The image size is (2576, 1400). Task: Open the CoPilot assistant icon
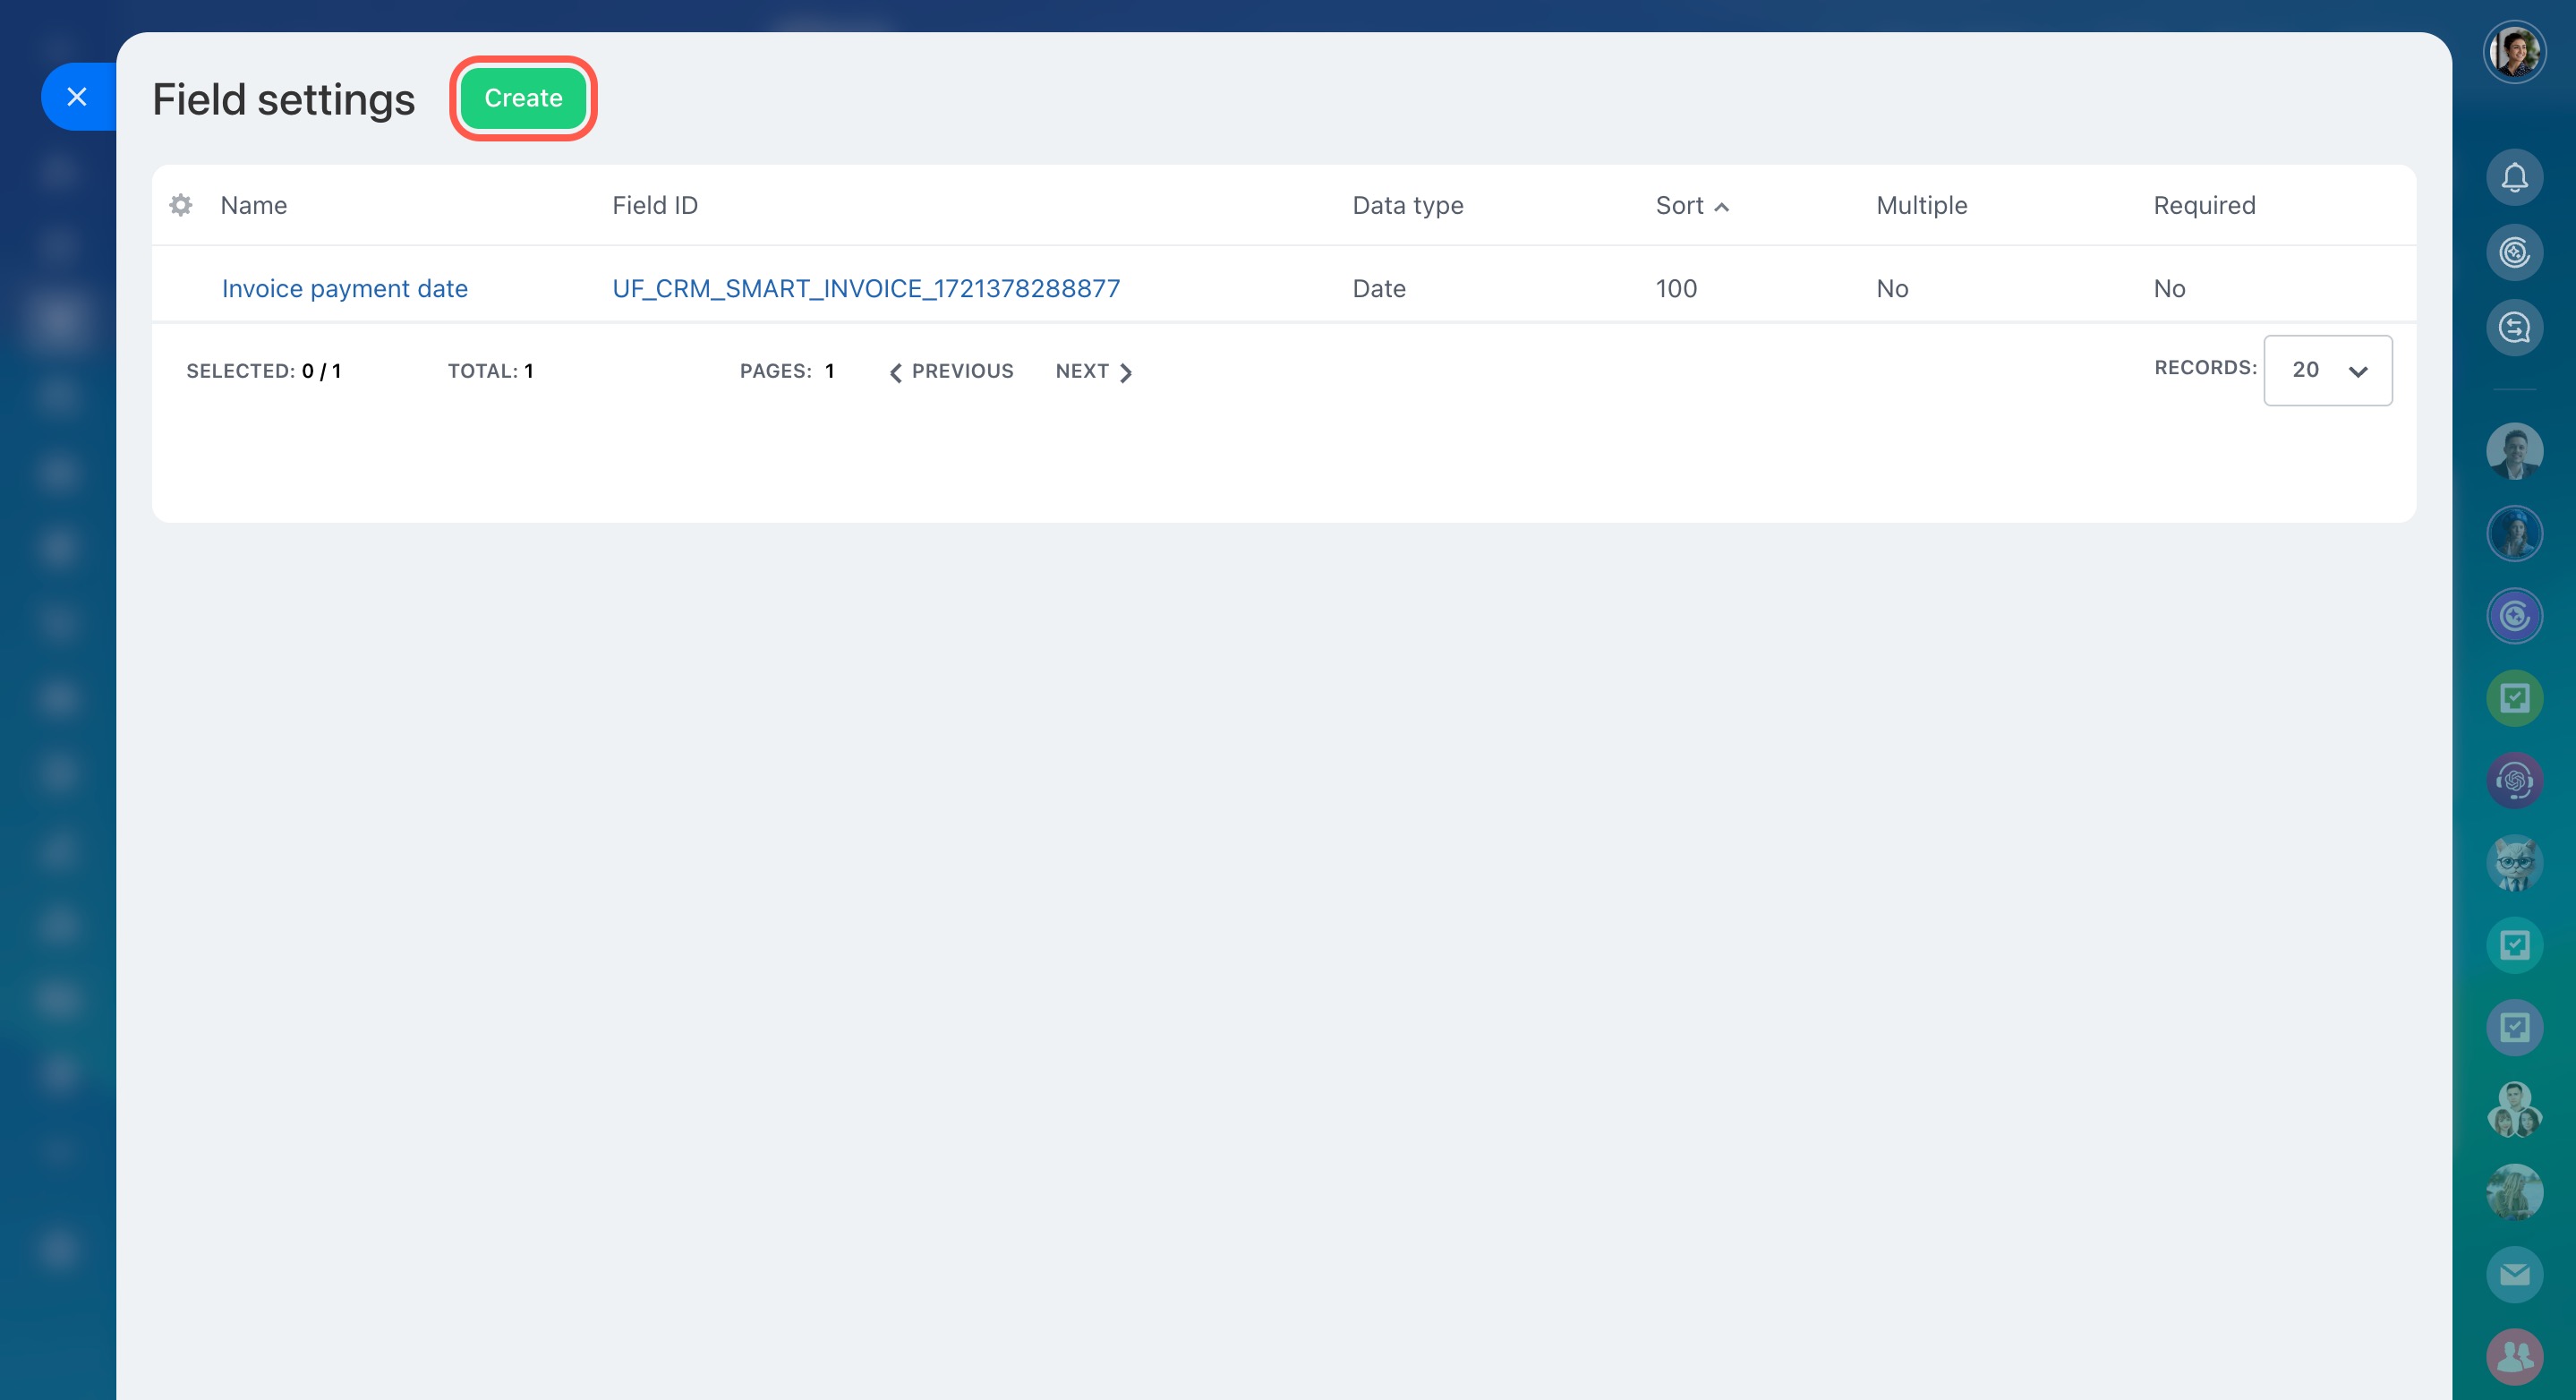pyautogui.click(x=2514, y=252)
